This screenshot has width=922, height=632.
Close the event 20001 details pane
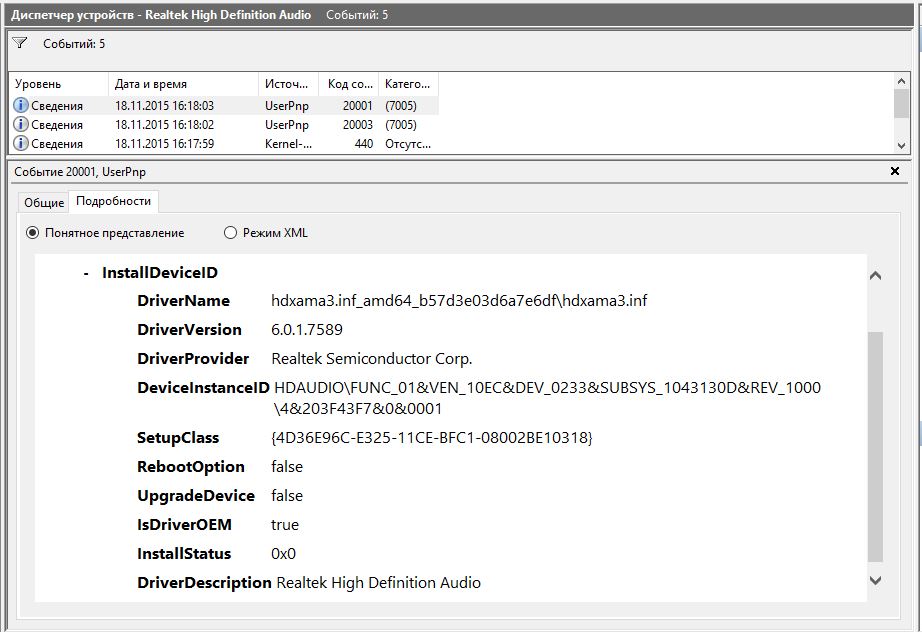tap(894, 171)
